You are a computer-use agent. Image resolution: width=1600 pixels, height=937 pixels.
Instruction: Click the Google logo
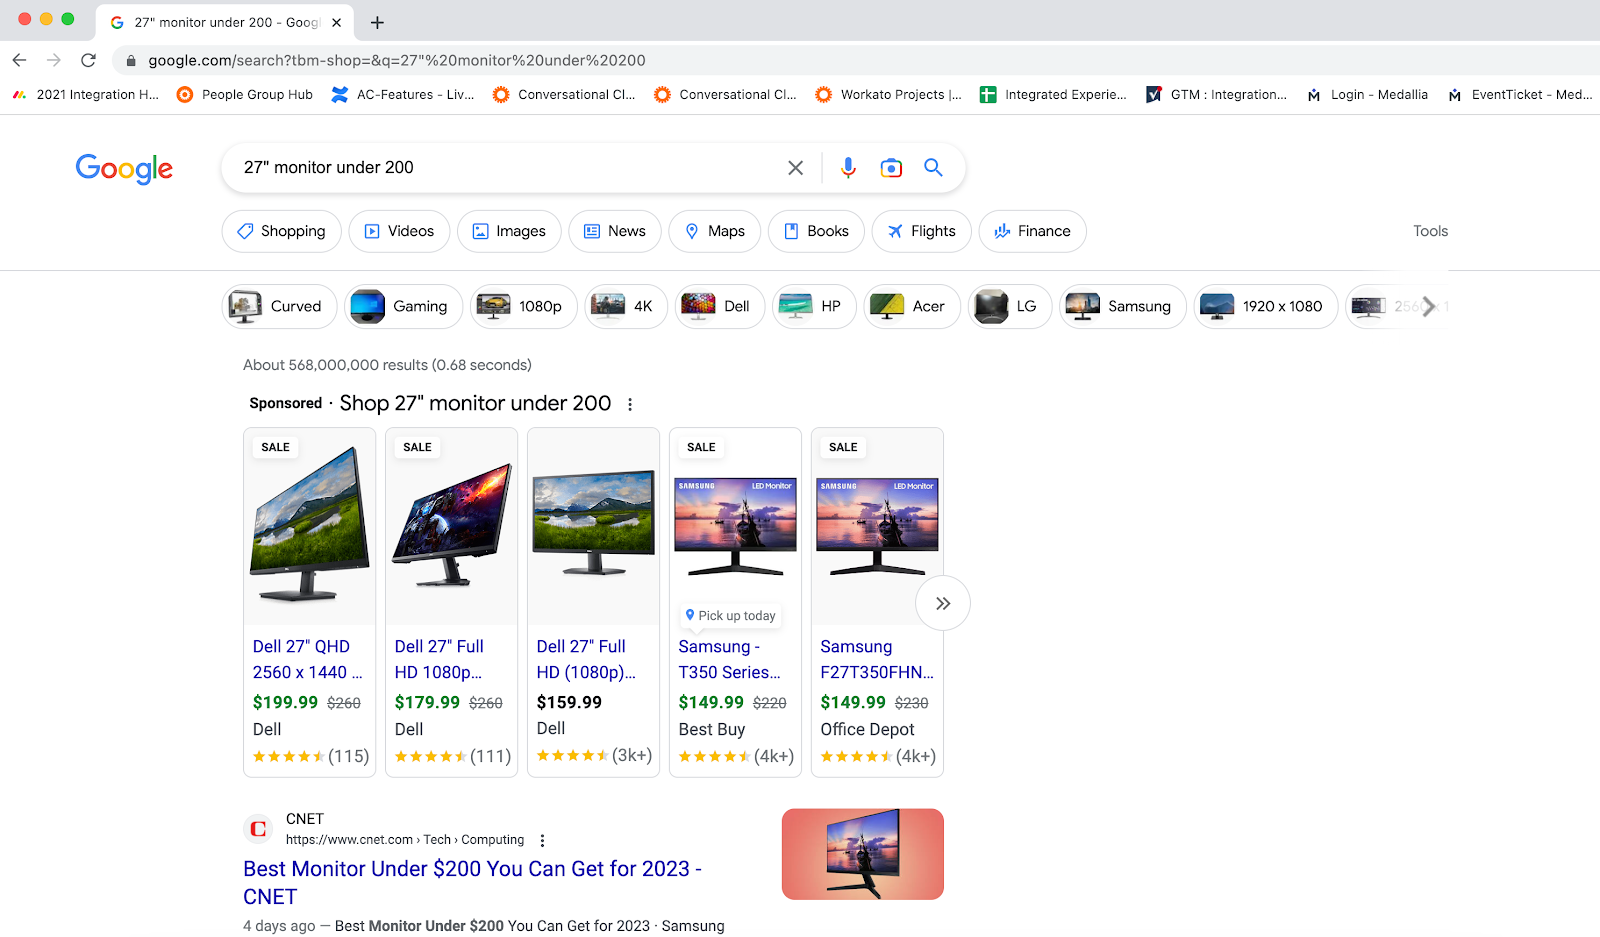pos(124,169)
